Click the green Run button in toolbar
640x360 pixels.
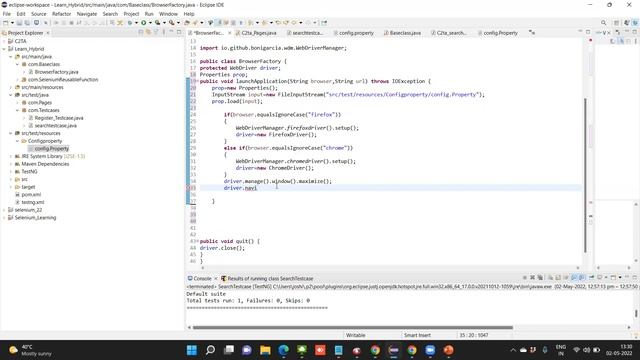(x=143, y=23)
